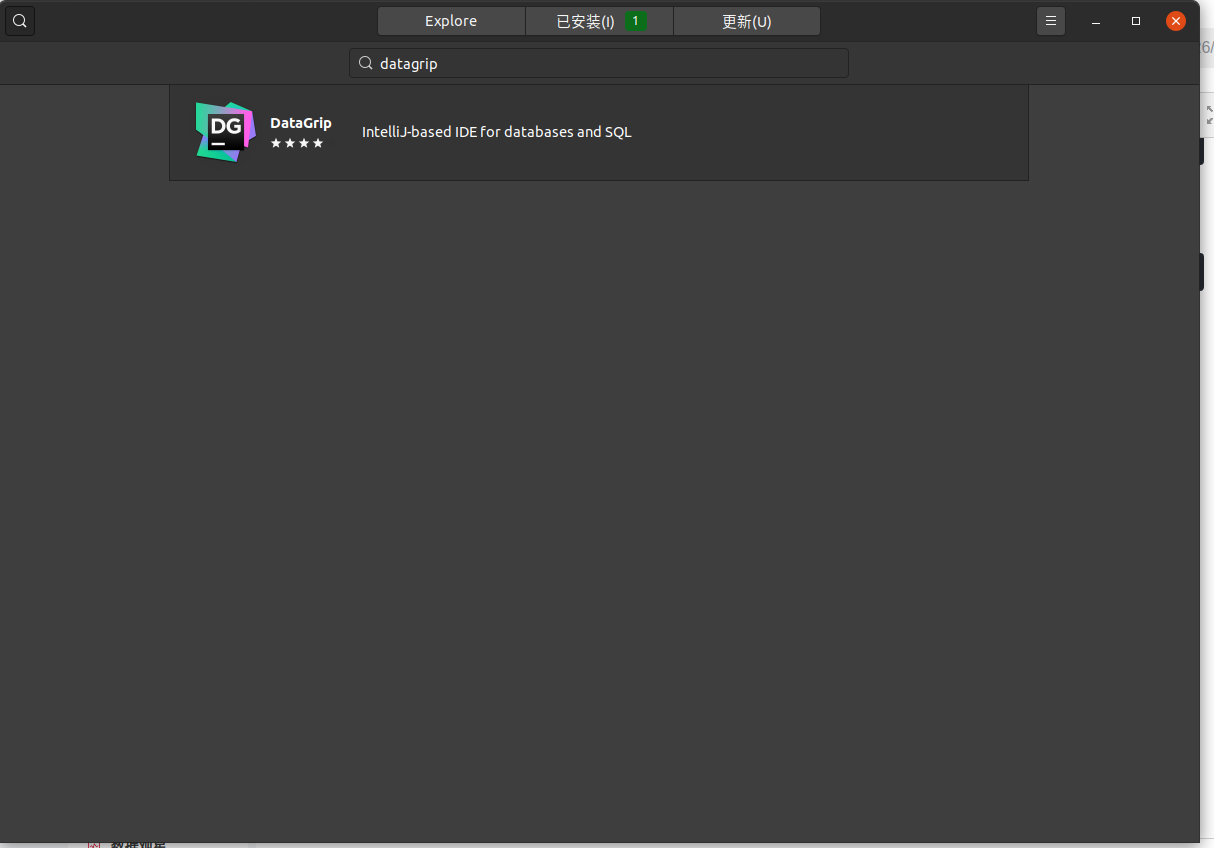Screen dimensions: 1214x848
Task: Click the magnifier icon inside the search bar
Action: click(x=366, y=63)
